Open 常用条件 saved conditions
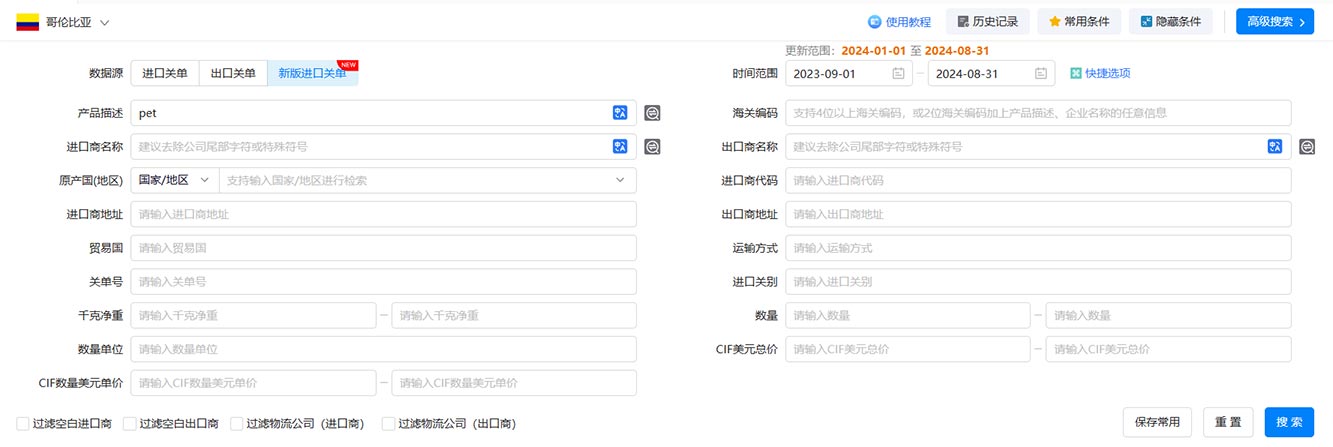1333x447 pixels. pos(1079,21)
